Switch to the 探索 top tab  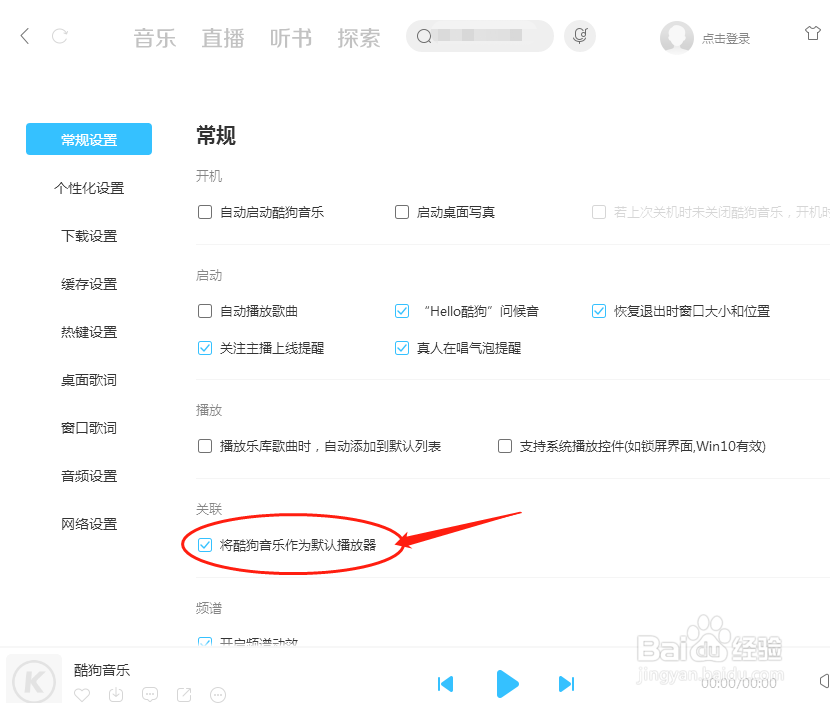tap(359, 38)
